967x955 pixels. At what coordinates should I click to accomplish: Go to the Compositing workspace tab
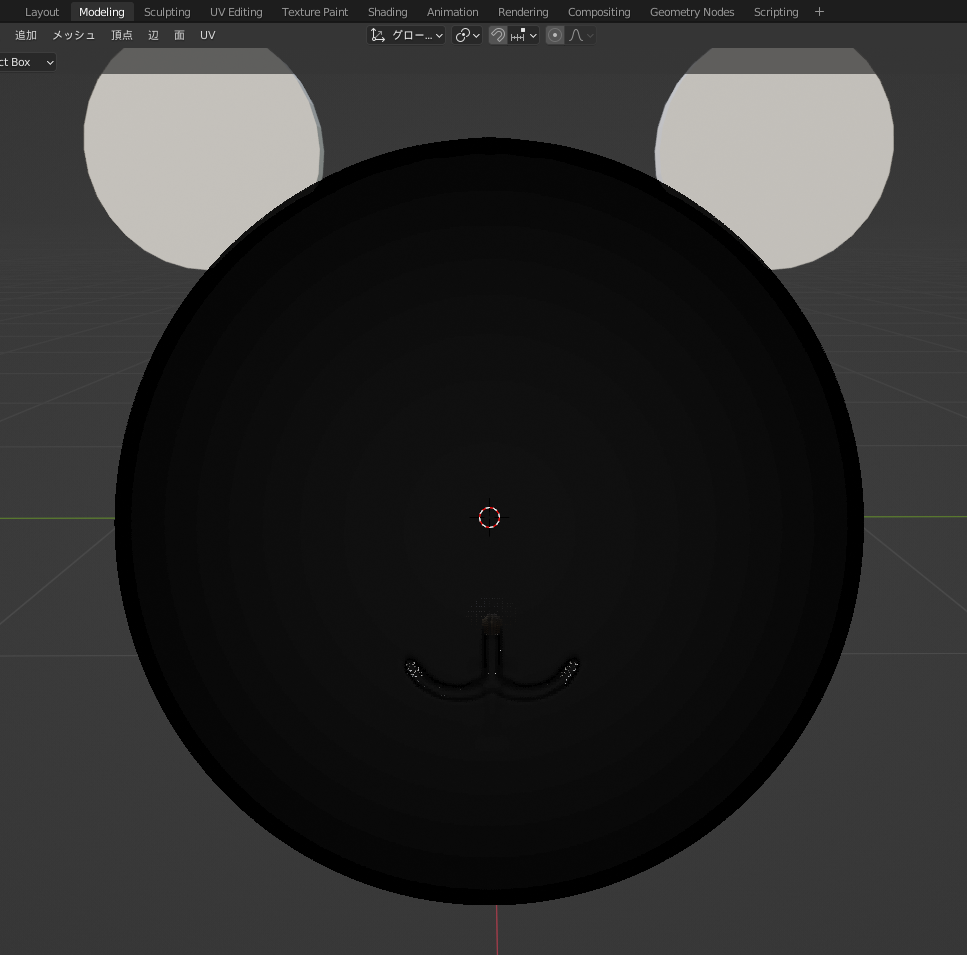pos(599,12)
